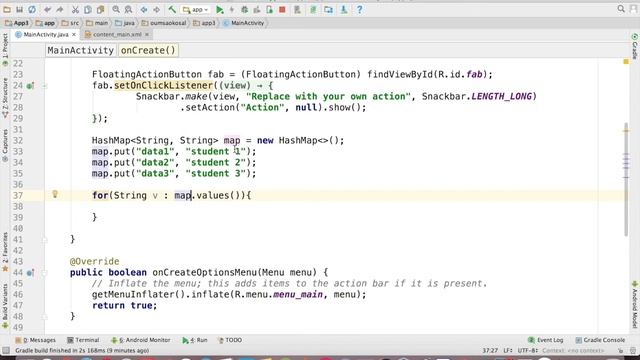Close the content_main.xml tab
Screen dimensions: 640x360
pyautogui.click(x=147, y=34)
